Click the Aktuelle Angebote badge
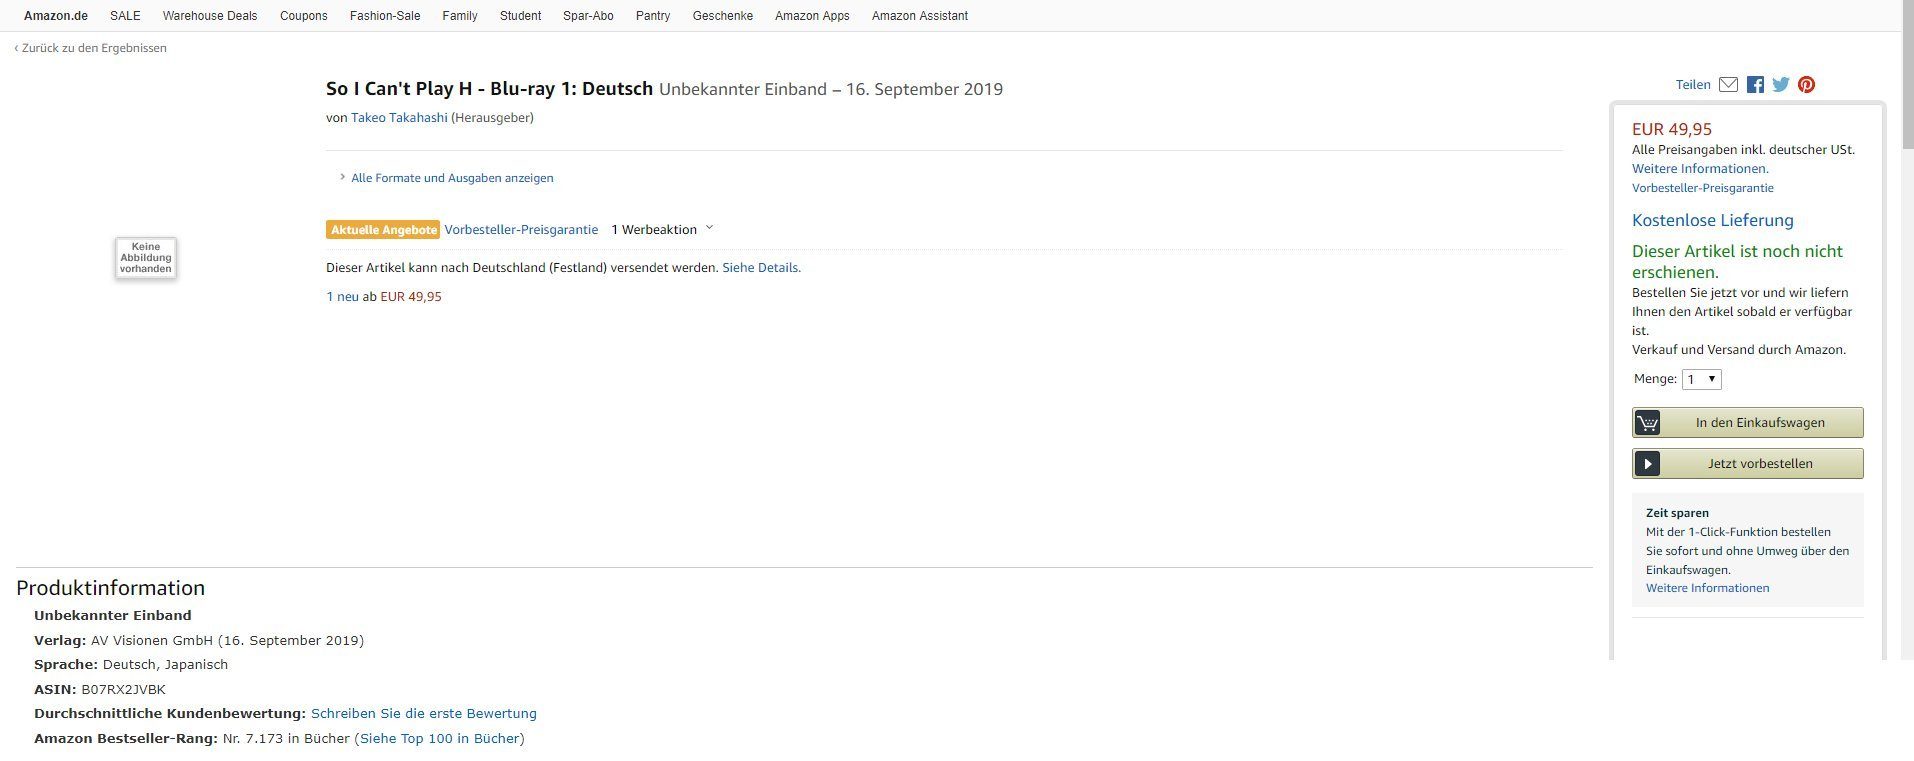The height and width of the screenshot is (761, 1914). click(383, 230)
